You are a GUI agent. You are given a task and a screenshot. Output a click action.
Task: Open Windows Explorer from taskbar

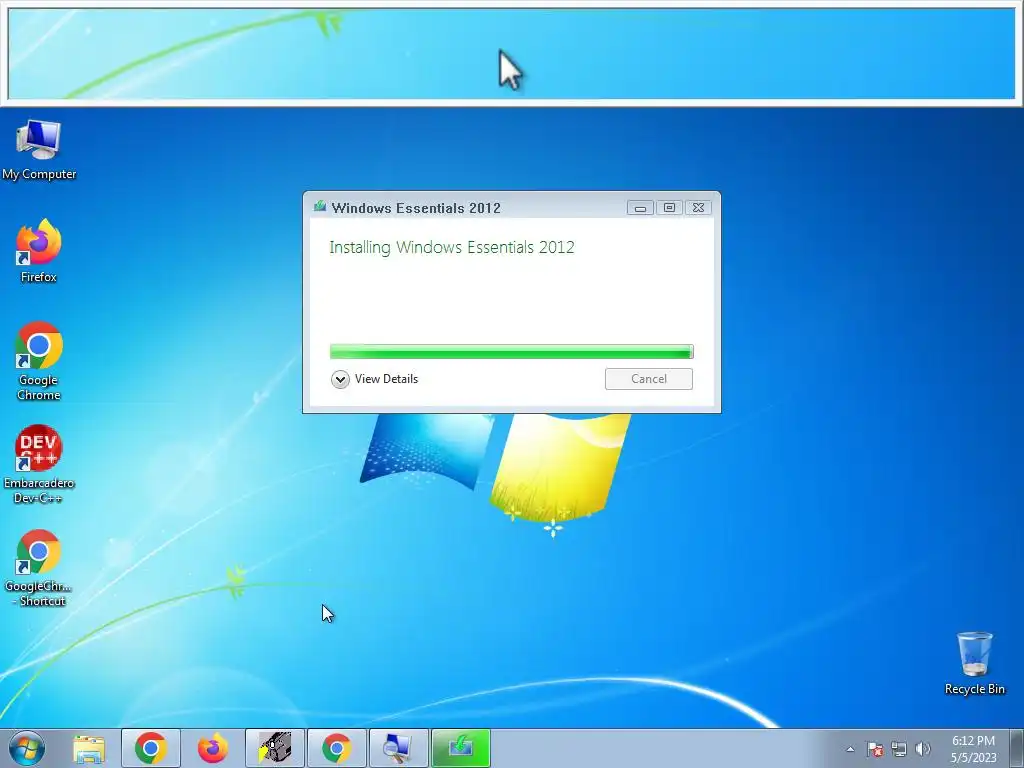point(89,748)
